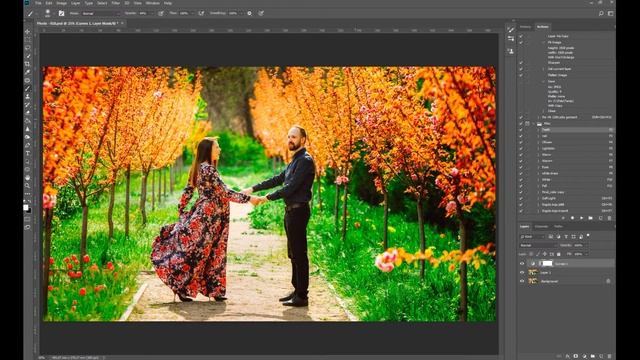Toggle visibility of the Curves adjustment layer
Image resolution: width=640 pixels, height=360 pixels.
pos(522,264)
